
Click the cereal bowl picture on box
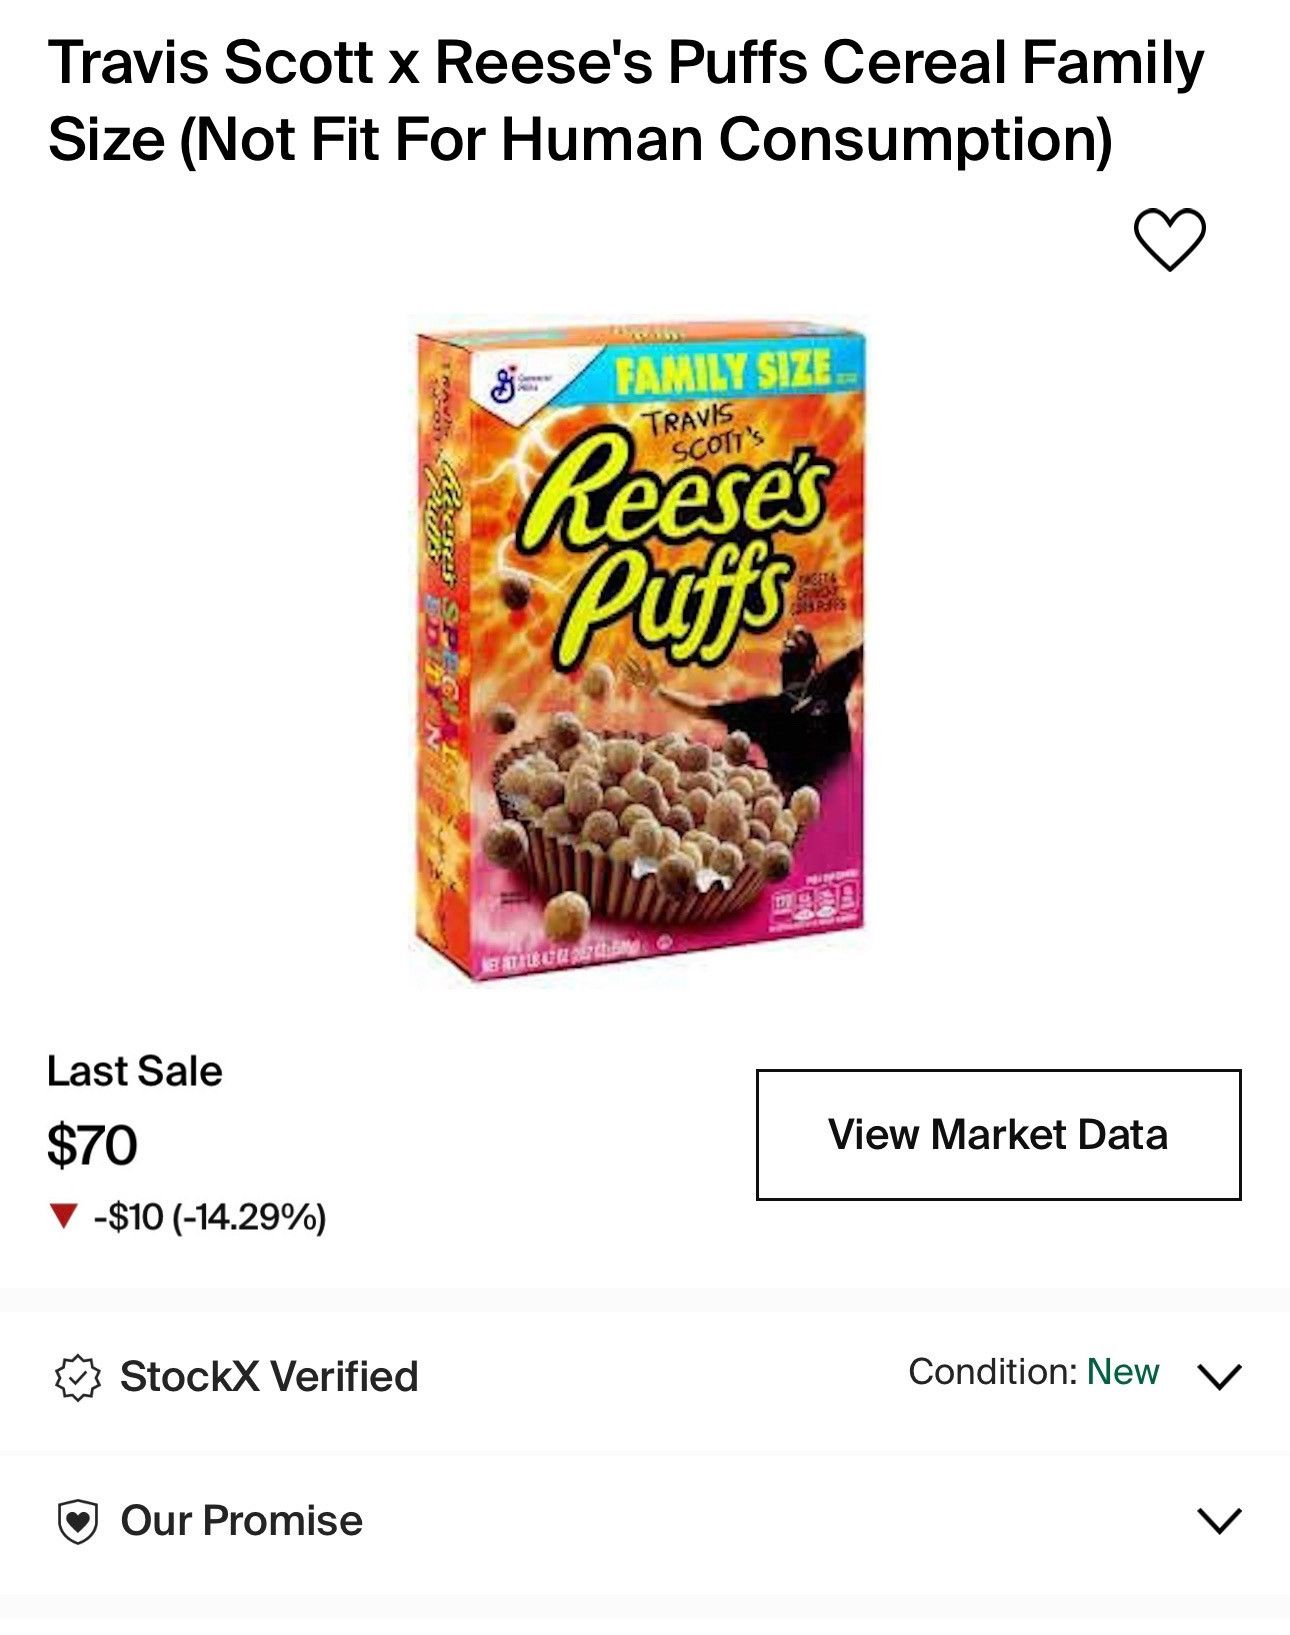coord(640,825)
